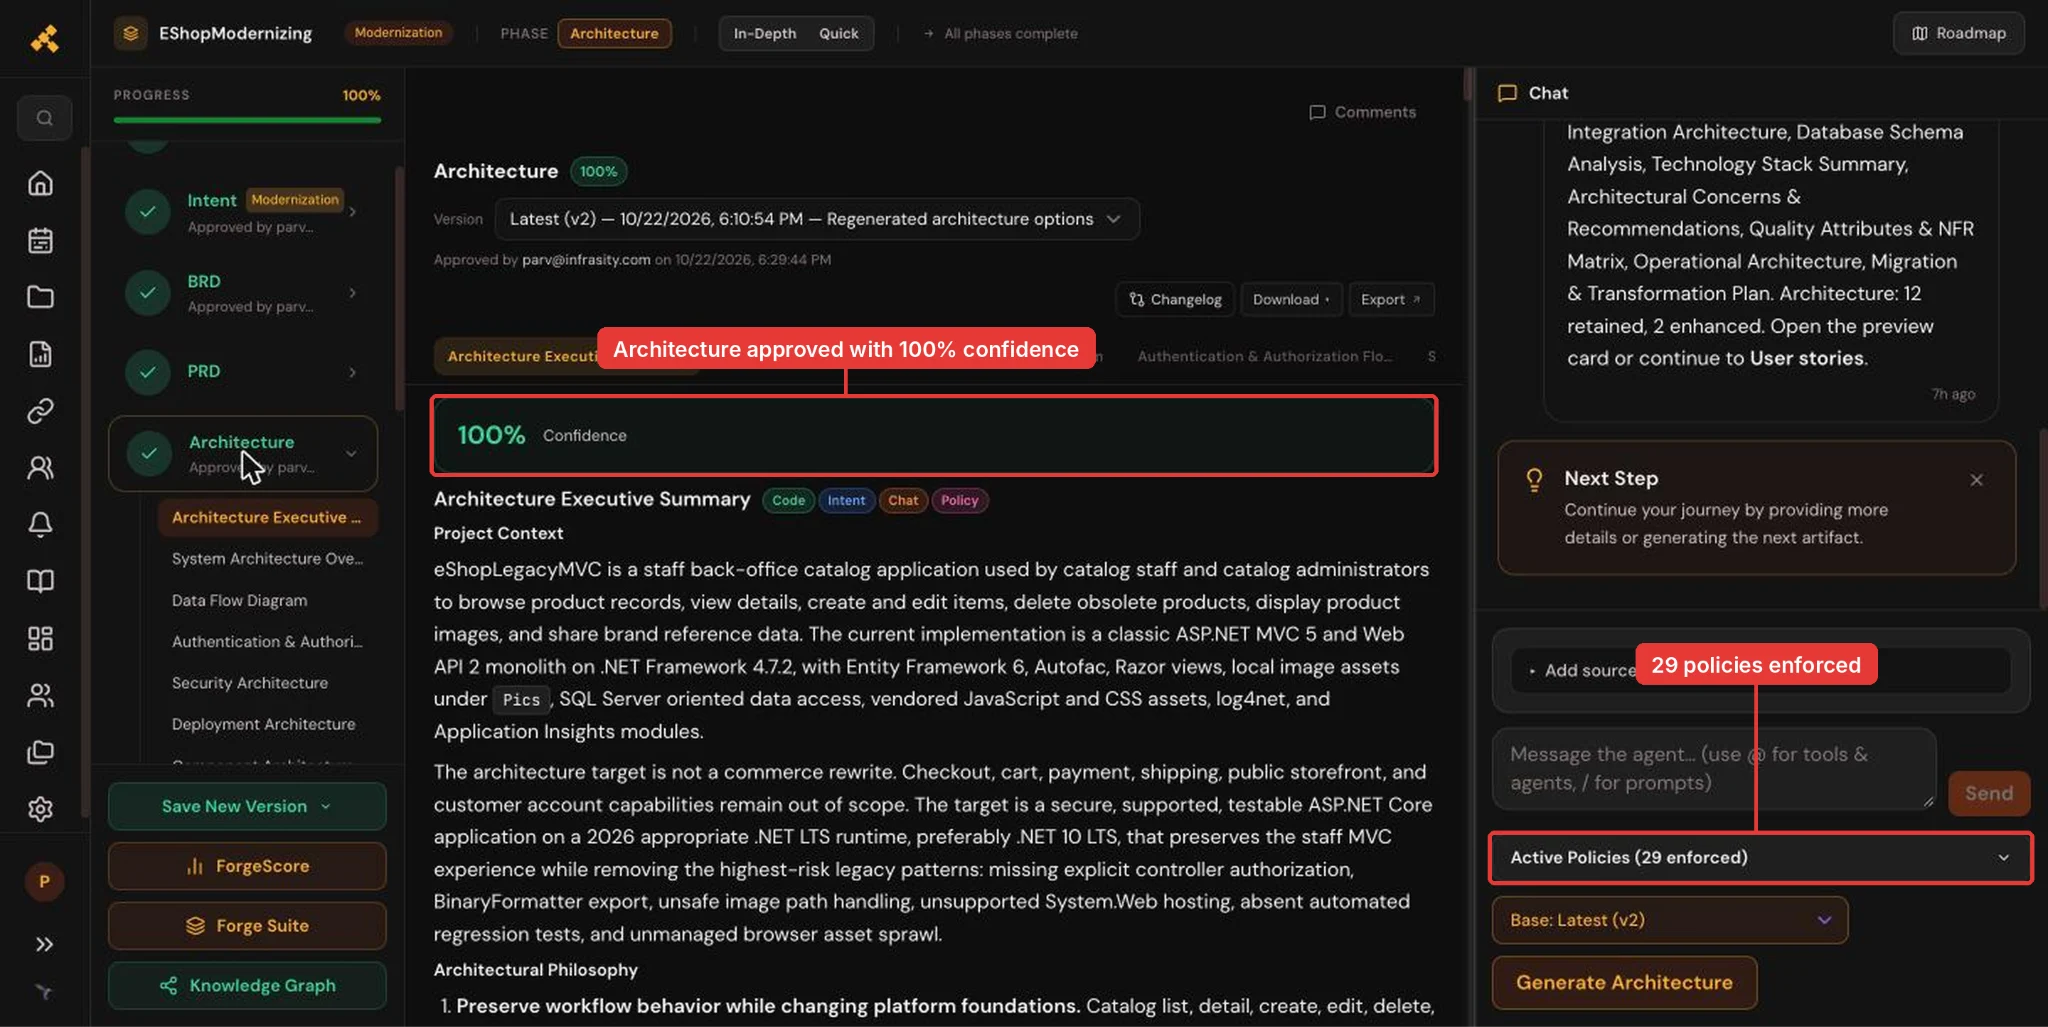Open the Changelog
The image size is (2048, 1027).
click(1175, 299)
